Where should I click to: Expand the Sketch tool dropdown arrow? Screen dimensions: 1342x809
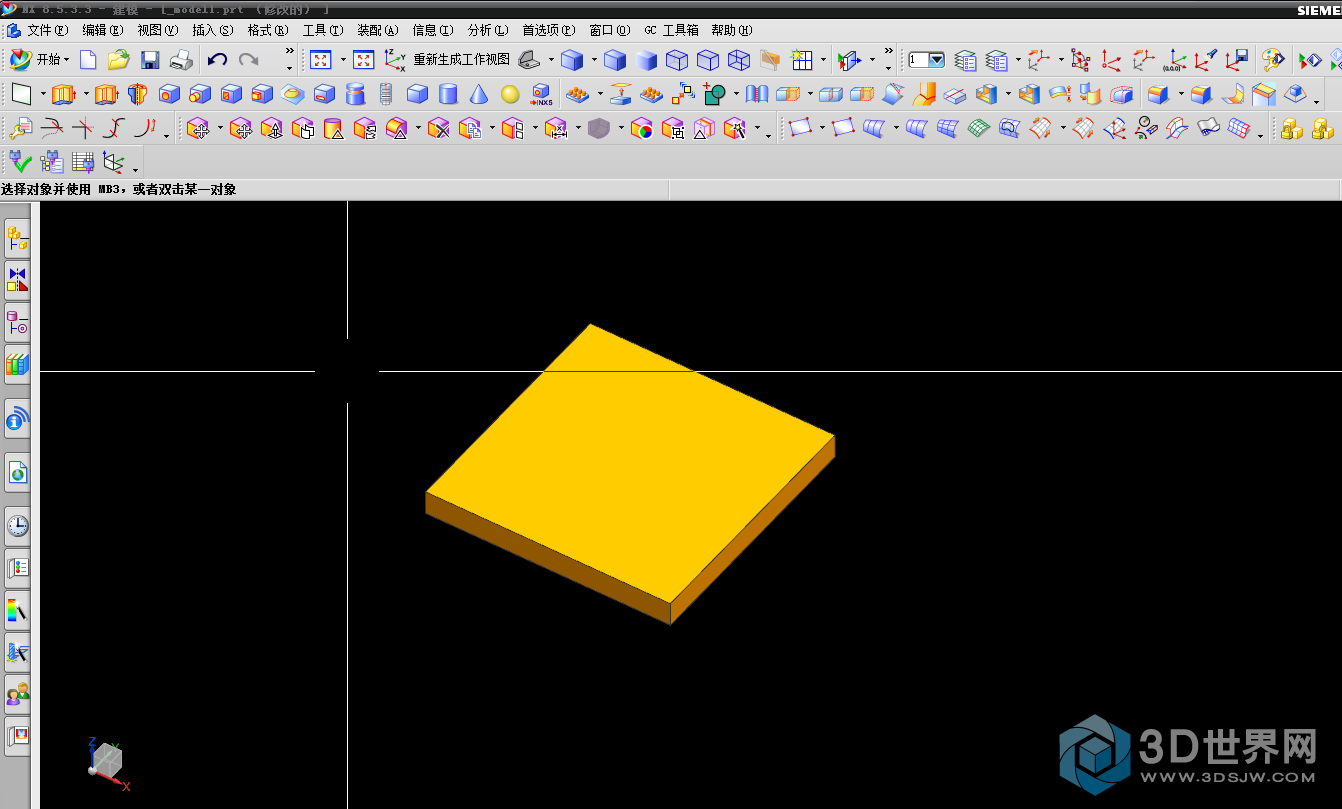(43, 95)
